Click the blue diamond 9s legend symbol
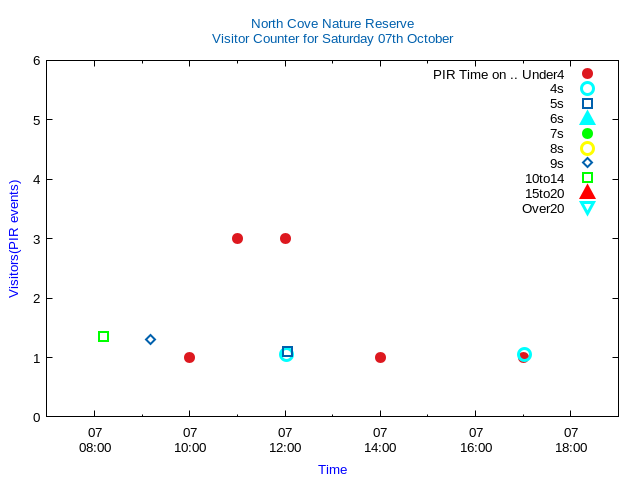The width and height of the screenshot is (640, 480). [587, 163]
